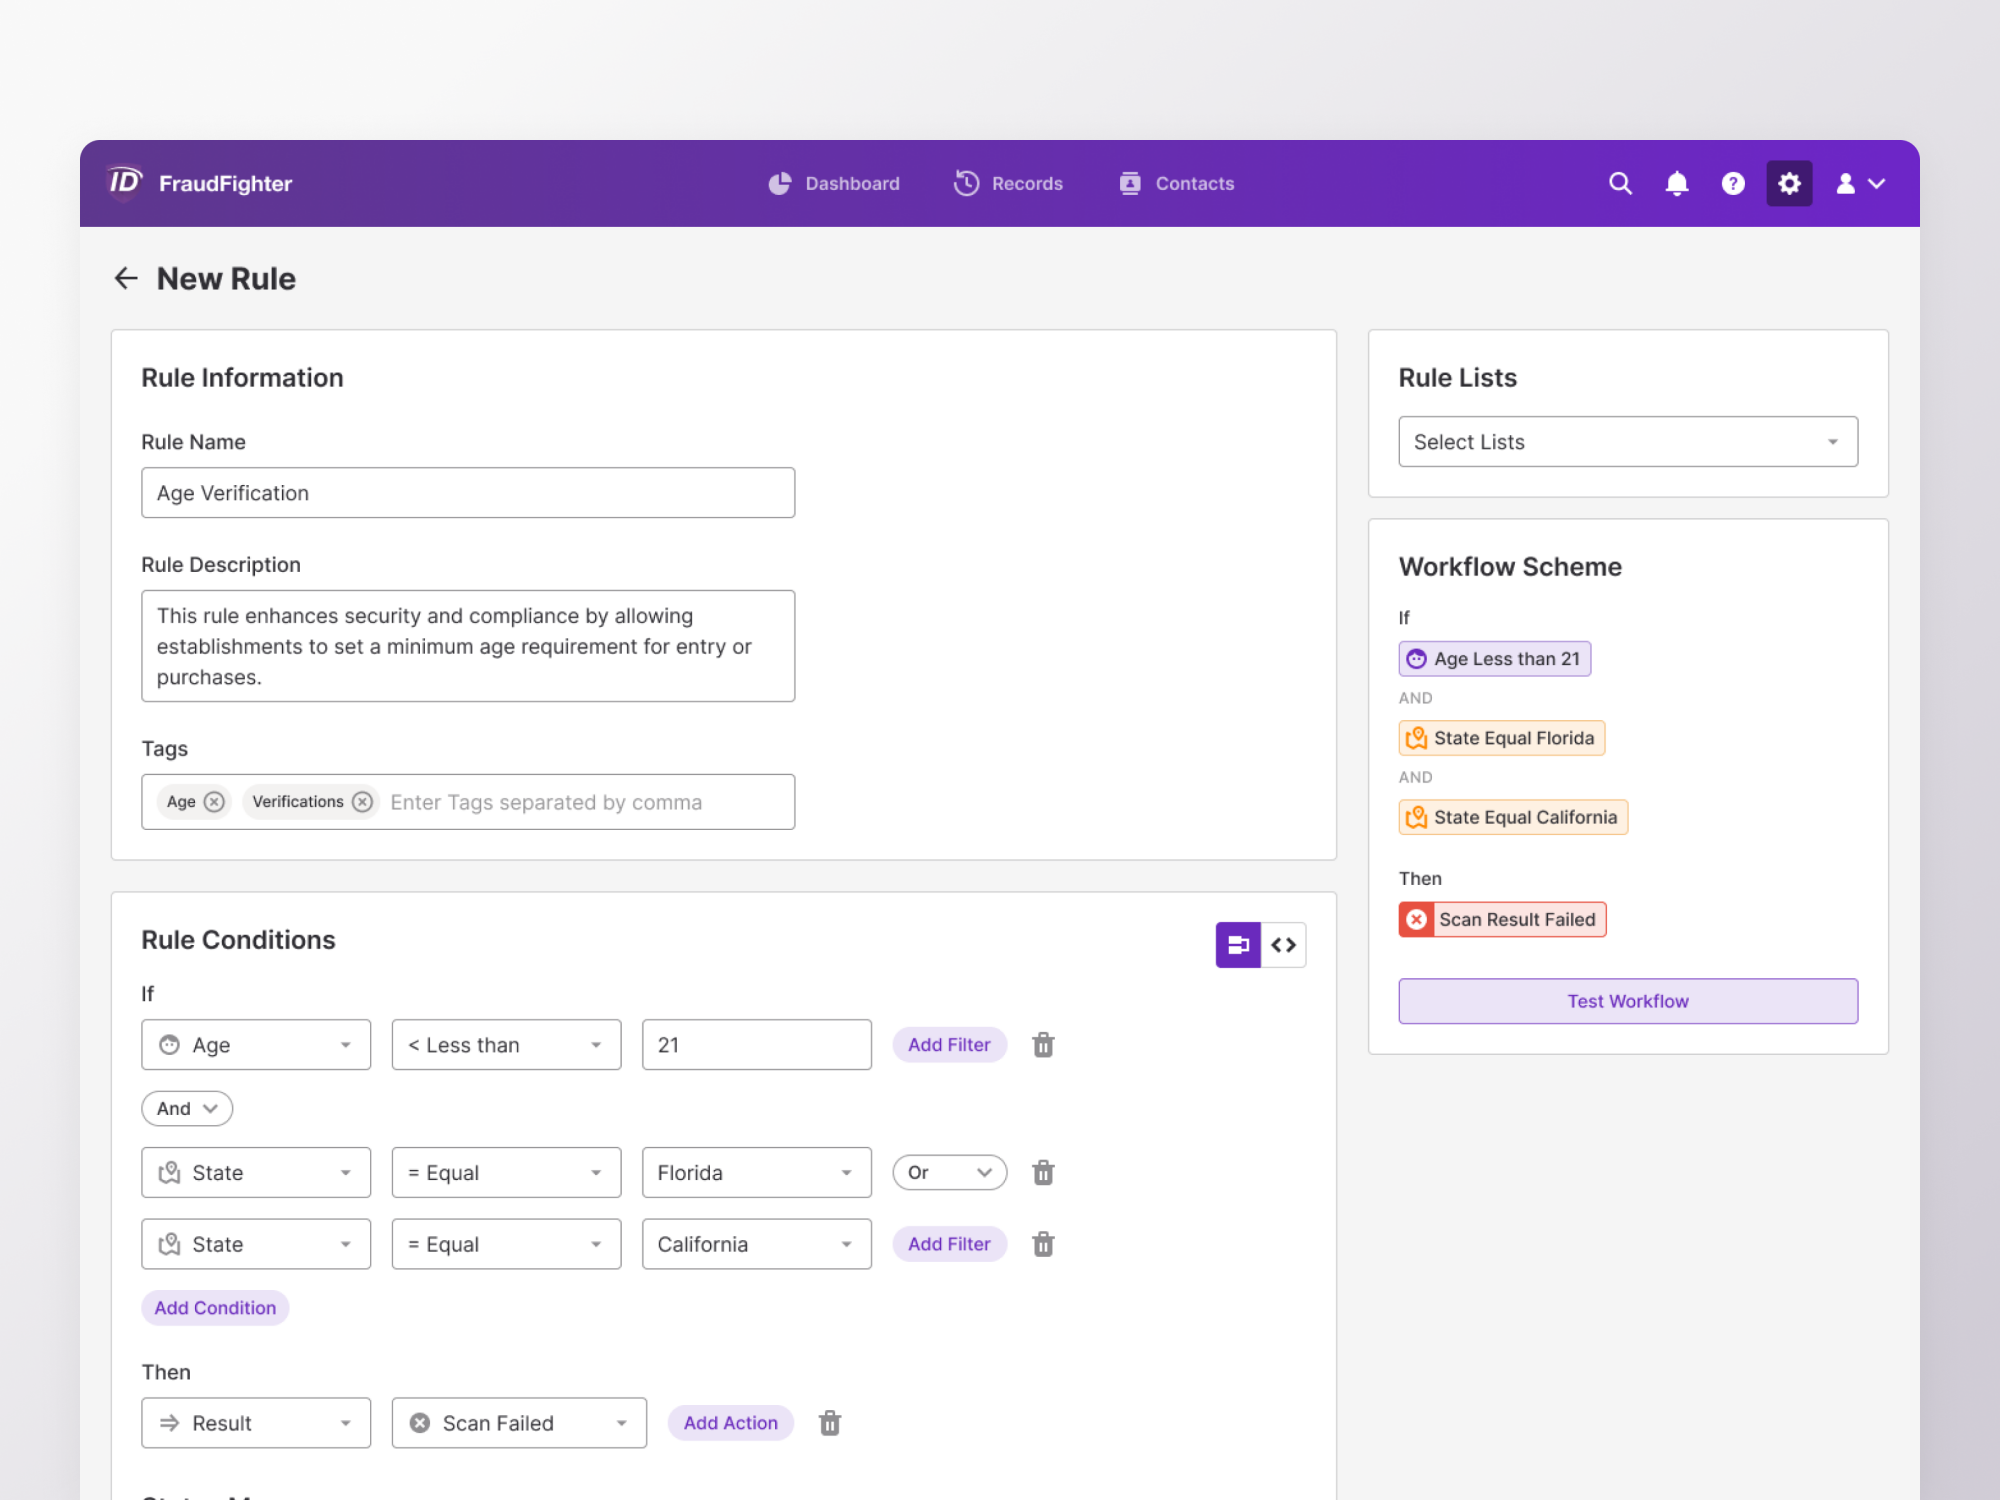Viewport: 2000px width, 1500px height.
Task: Edit the Rule Name field
Action: click(x=468, y=493)
